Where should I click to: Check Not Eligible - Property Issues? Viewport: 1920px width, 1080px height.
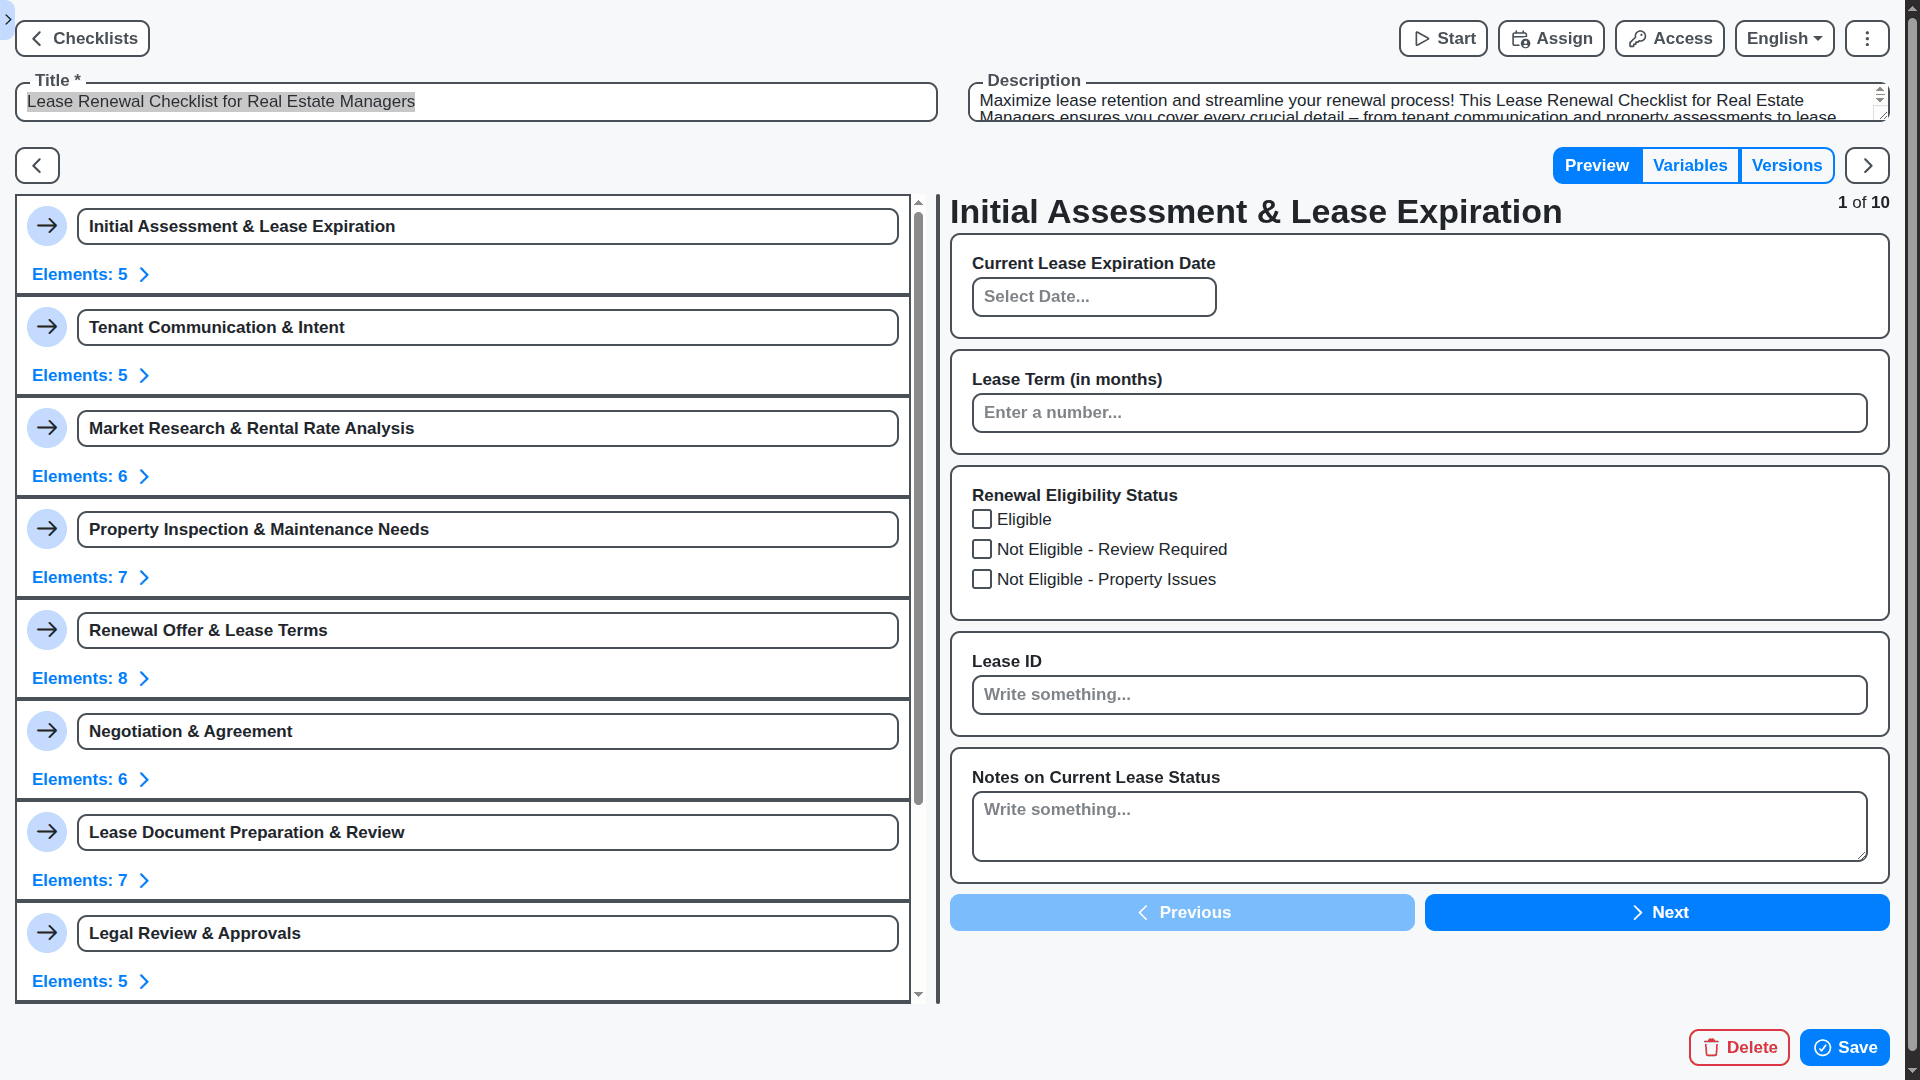pyautogui.click(x=982, y=579)
